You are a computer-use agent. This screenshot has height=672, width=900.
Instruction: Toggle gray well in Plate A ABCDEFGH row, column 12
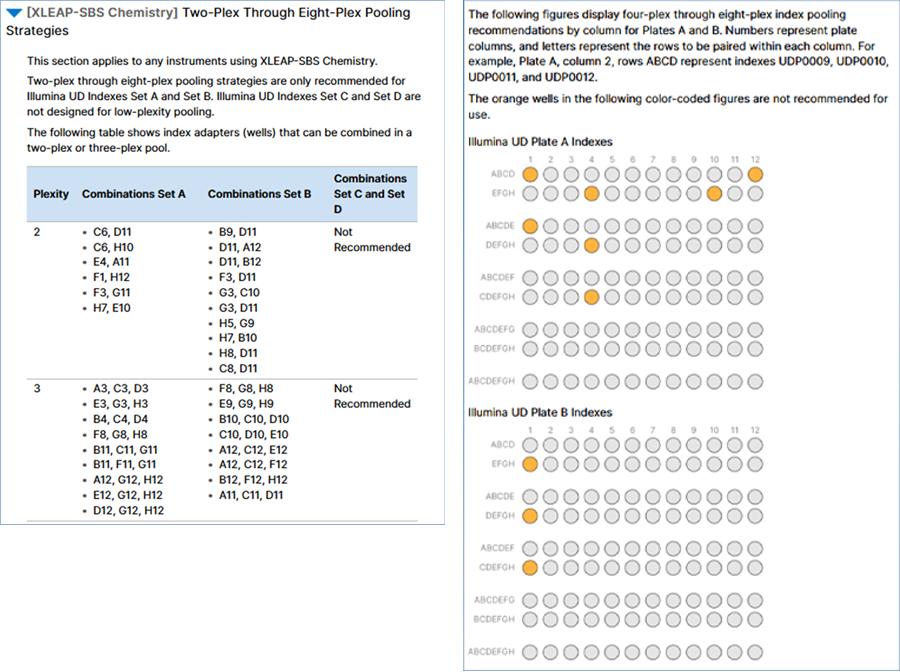pos(755,381)
